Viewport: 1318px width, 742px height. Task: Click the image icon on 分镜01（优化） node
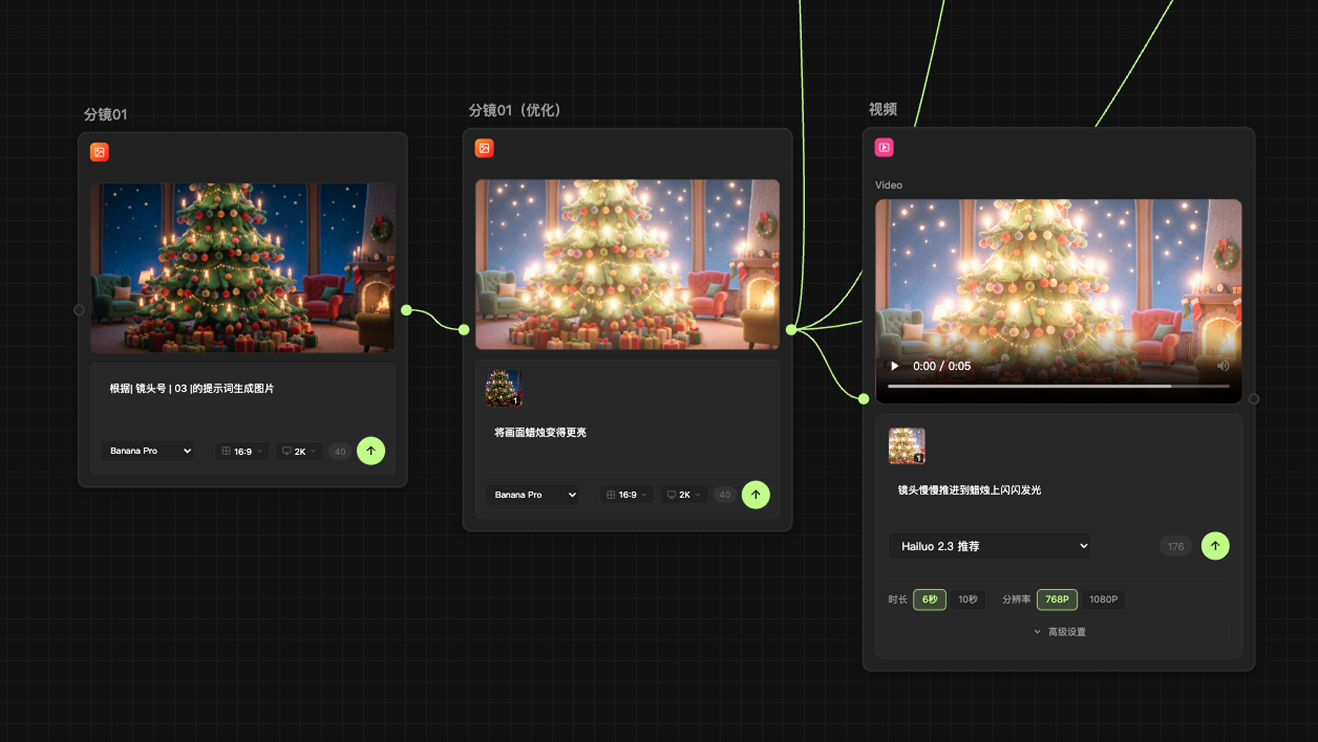(x=484, y=148)
